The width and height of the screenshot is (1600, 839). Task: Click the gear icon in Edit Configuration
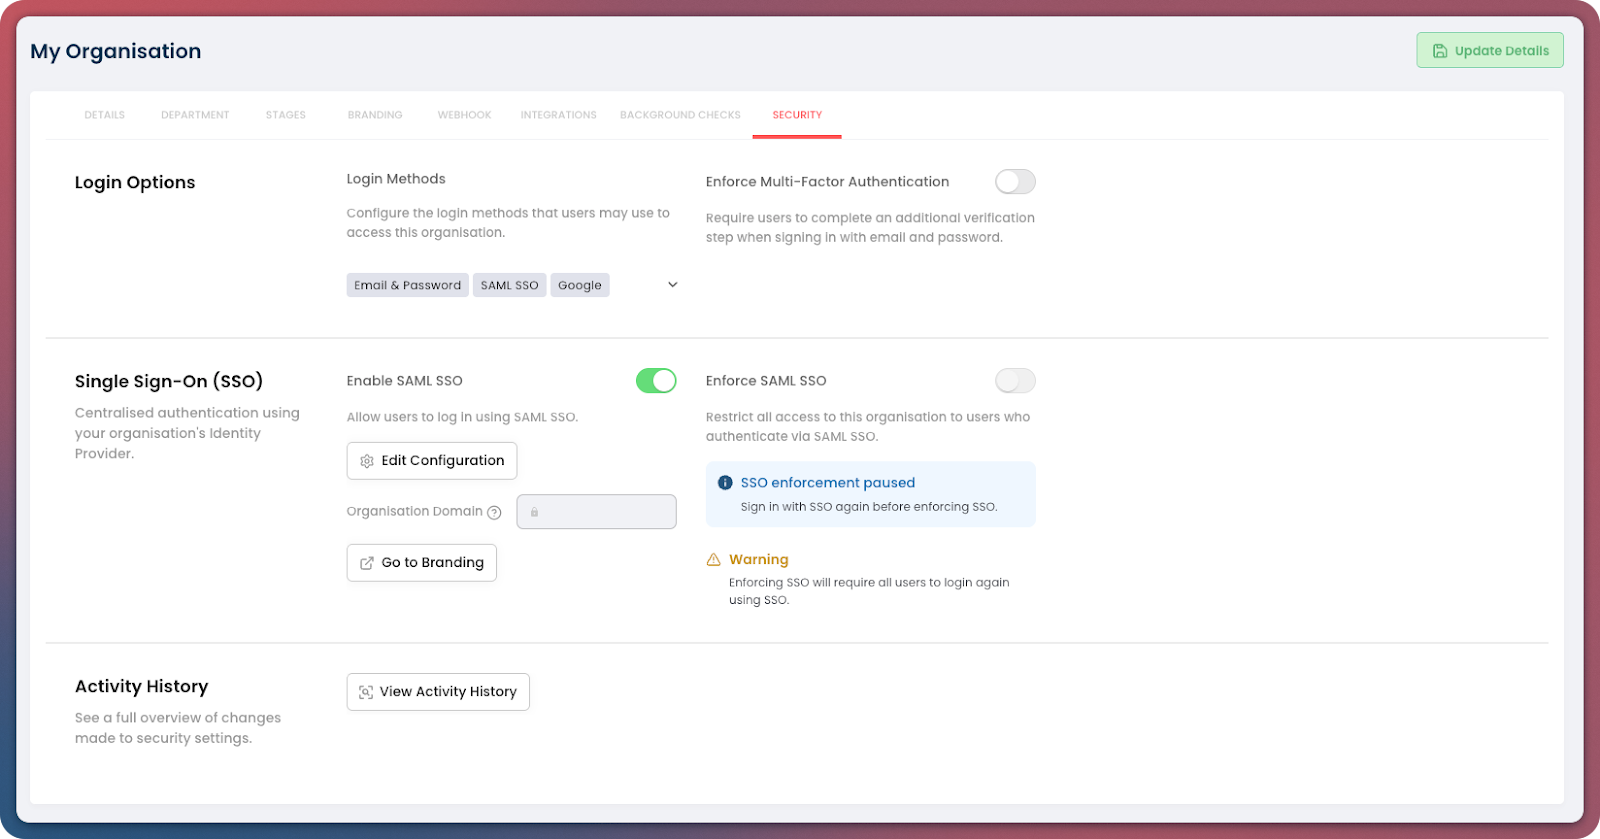point(367,461)
